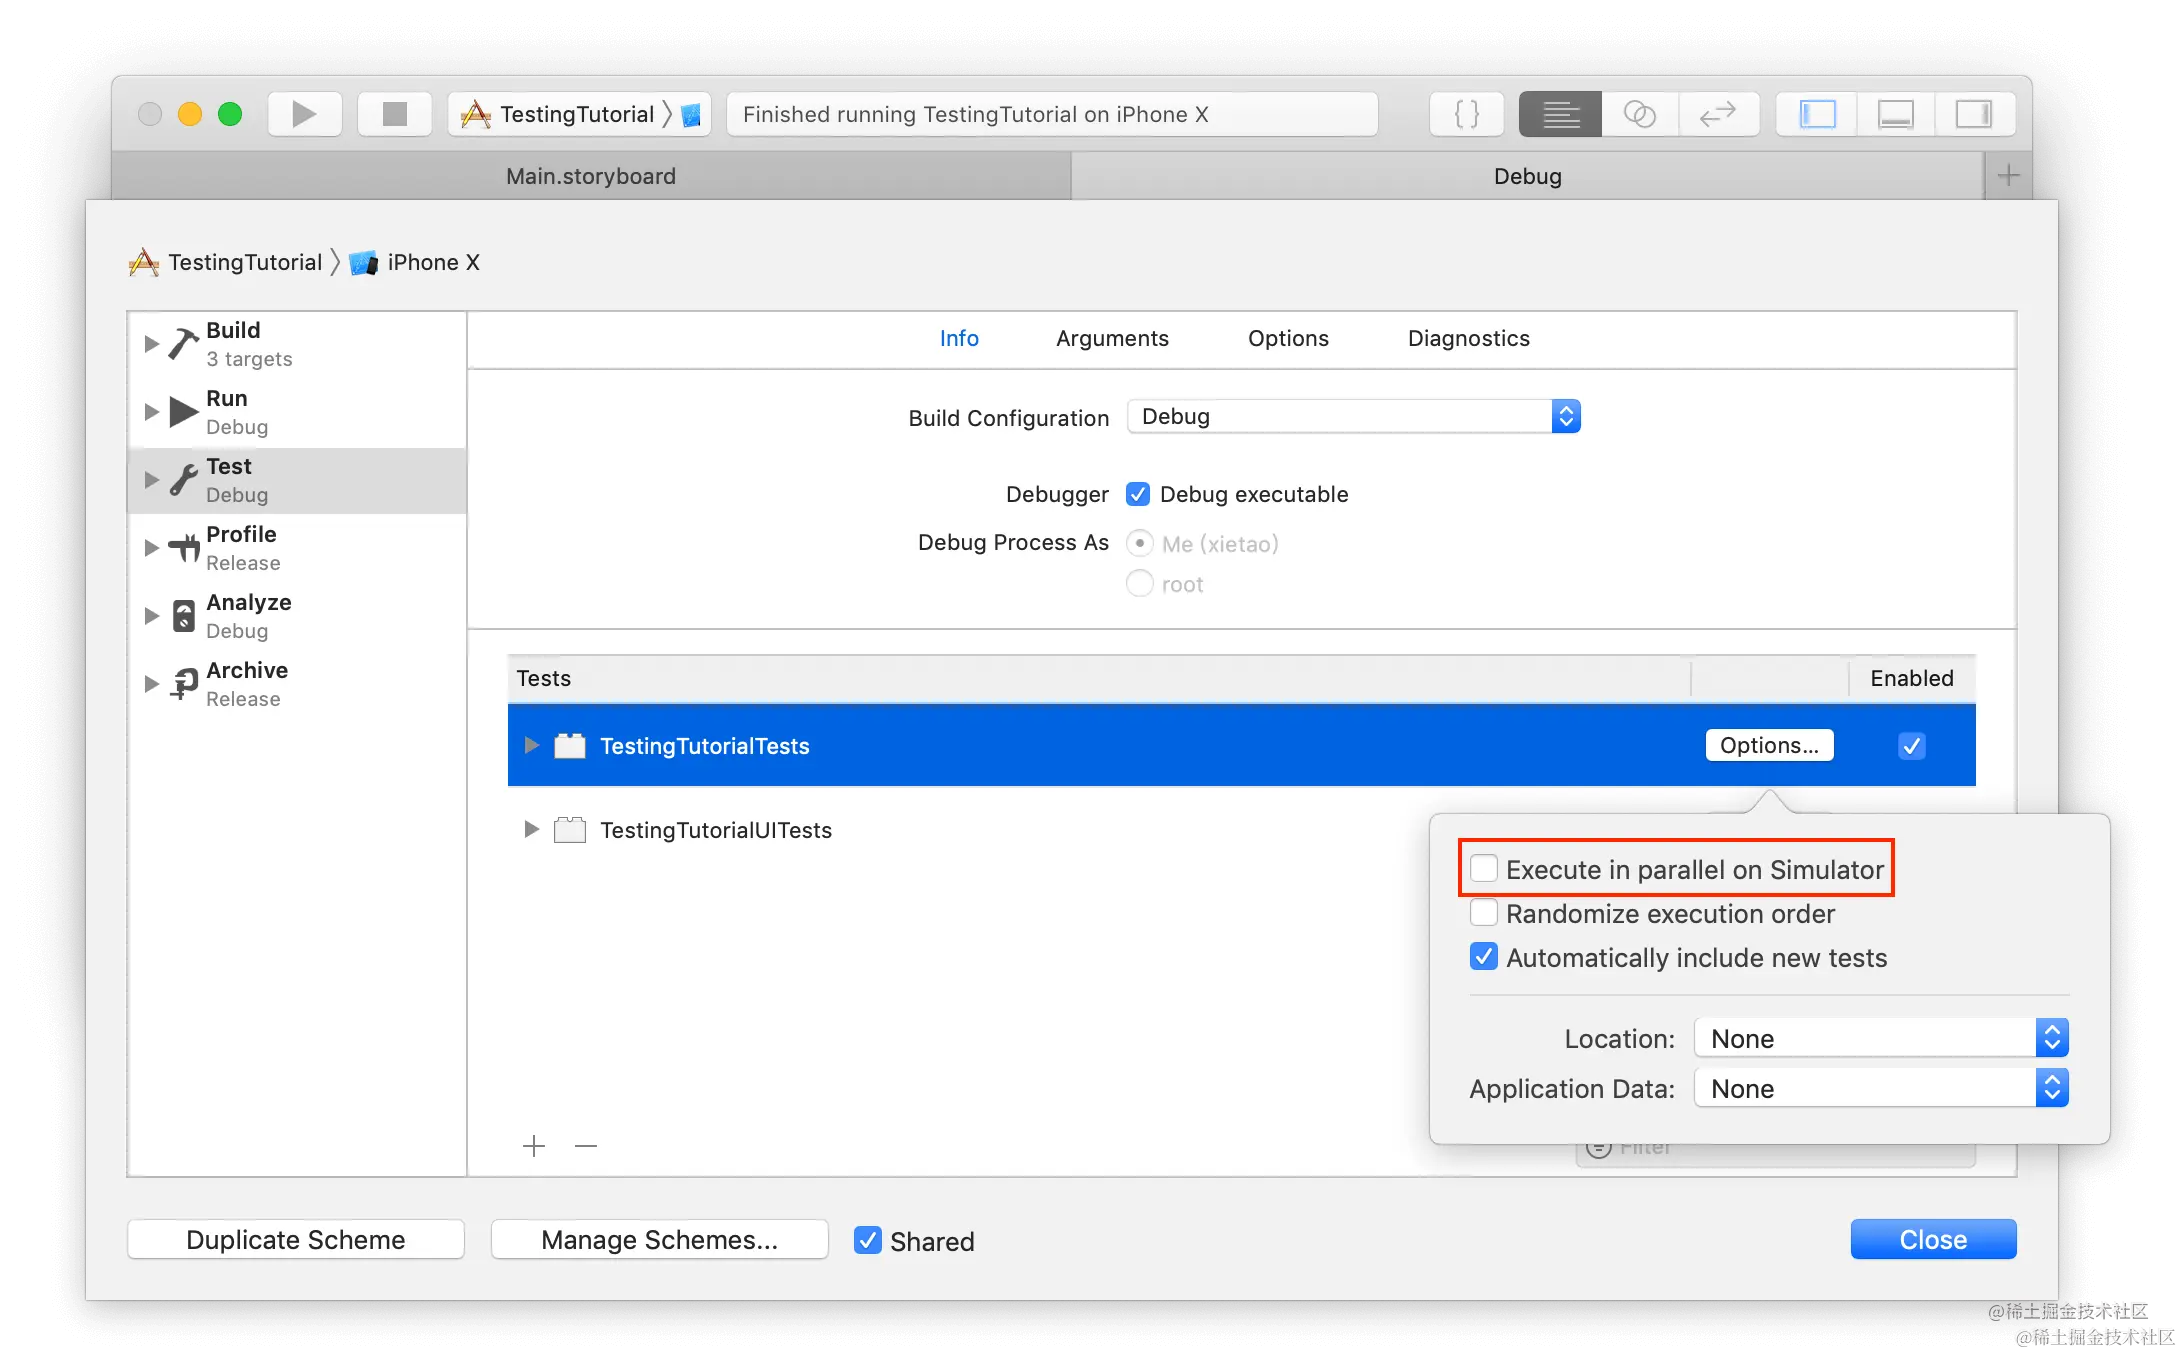Add a test target with plus icon

point(534,1146)
